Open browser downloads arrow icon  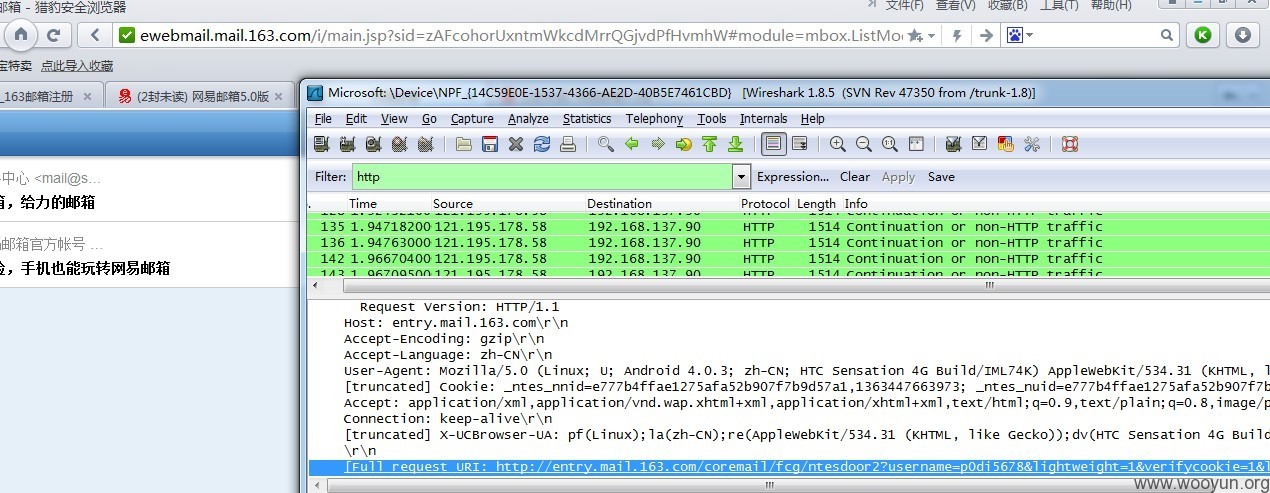click(x=1243, y=35)
